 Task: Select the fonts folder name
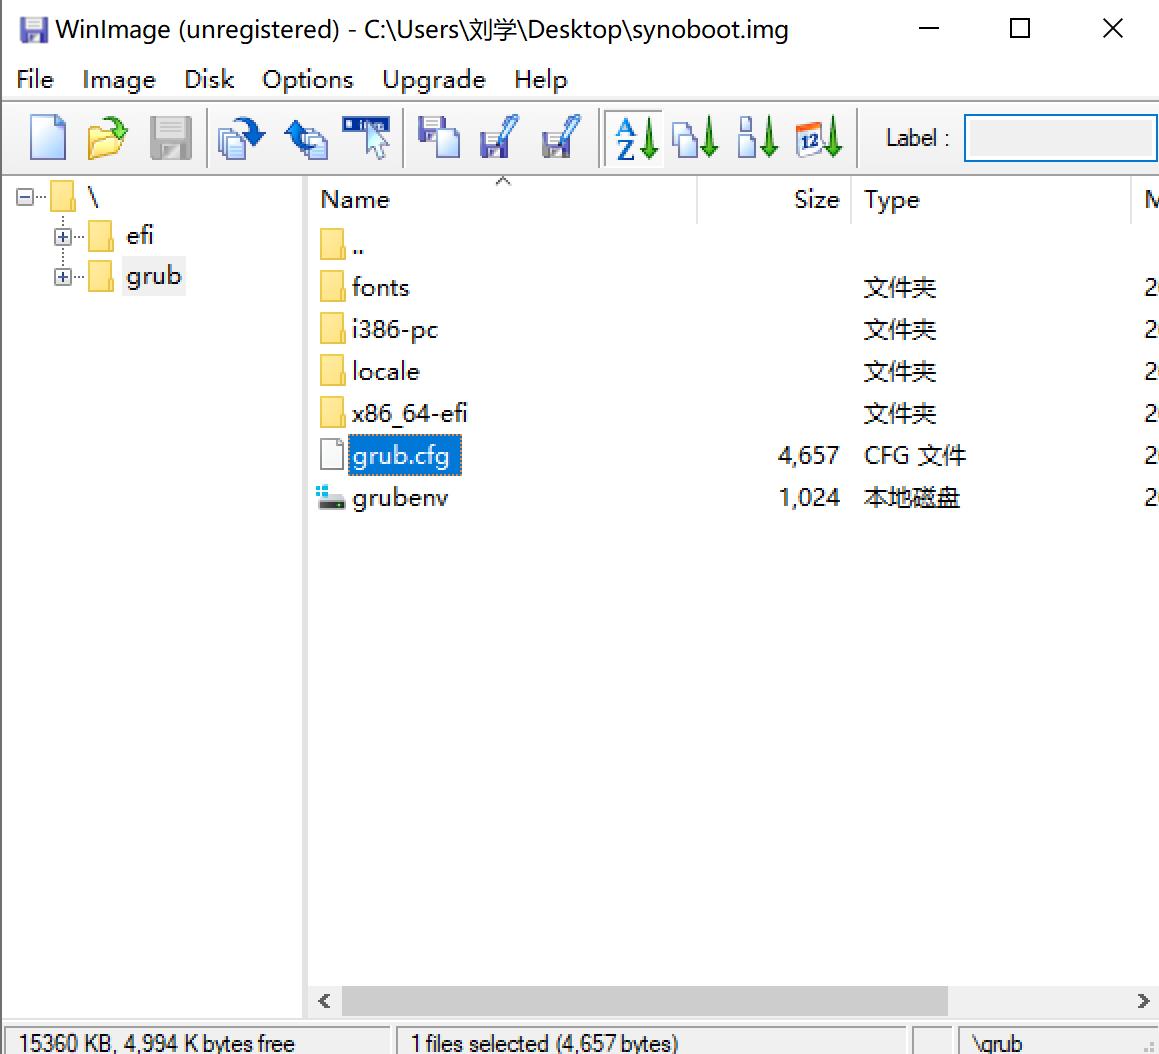pyautogui.click(x=380, y=287)
